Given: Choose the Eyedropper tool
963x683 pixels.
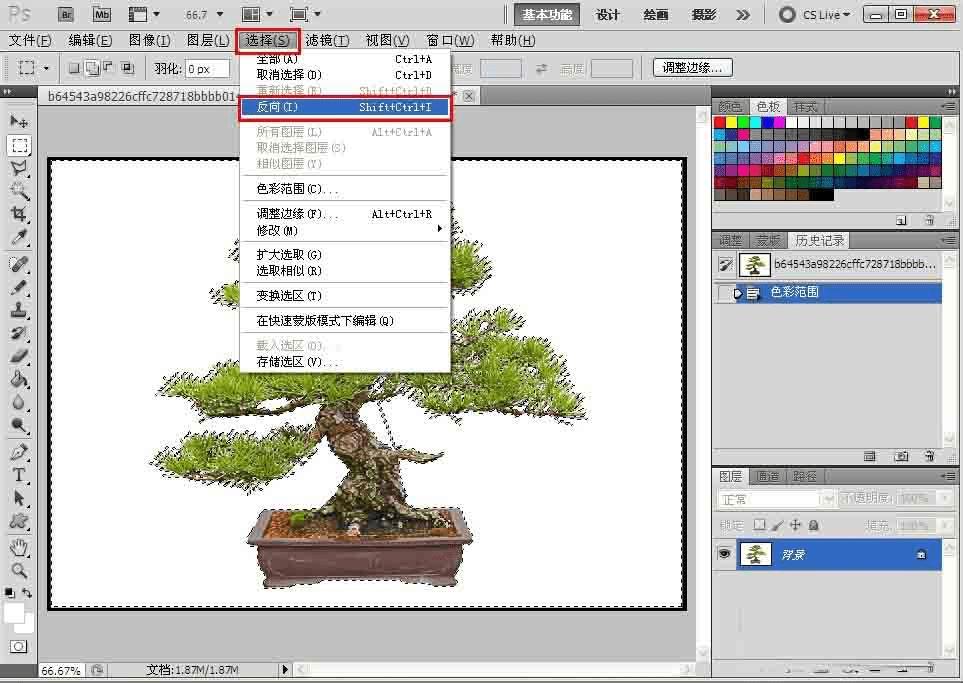Looking at the screenshot, I should pos(19,238).
